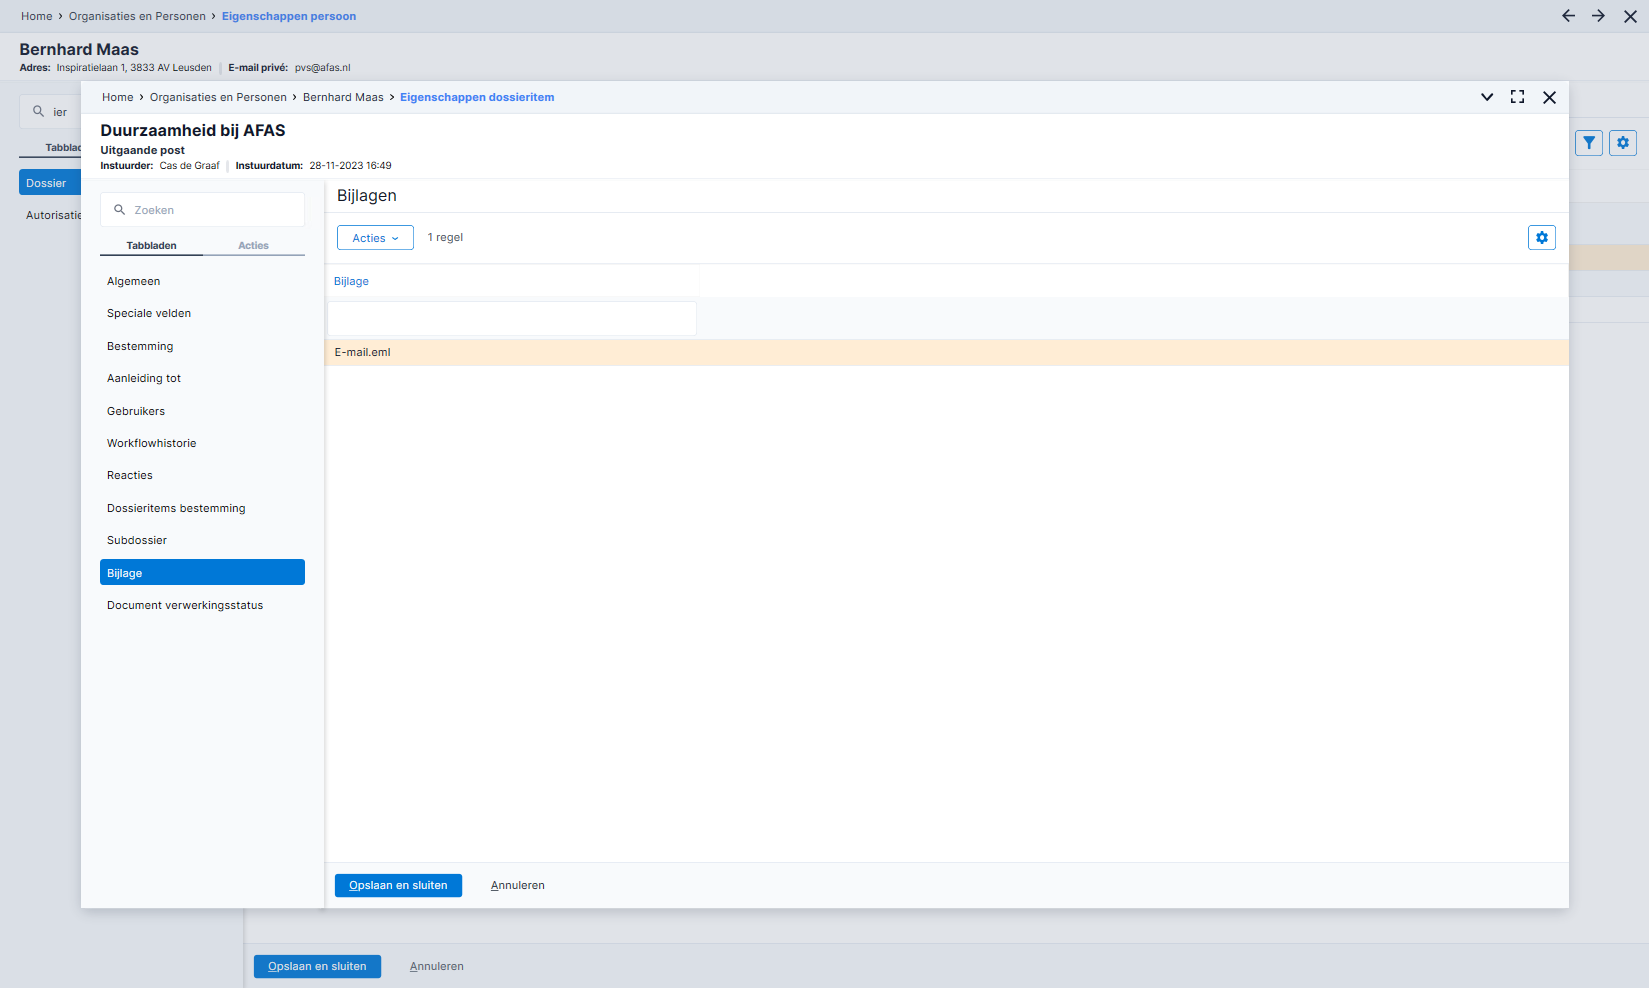
Task: Click the settings gear in Bijlagen toolbar
Action: 1541,238
